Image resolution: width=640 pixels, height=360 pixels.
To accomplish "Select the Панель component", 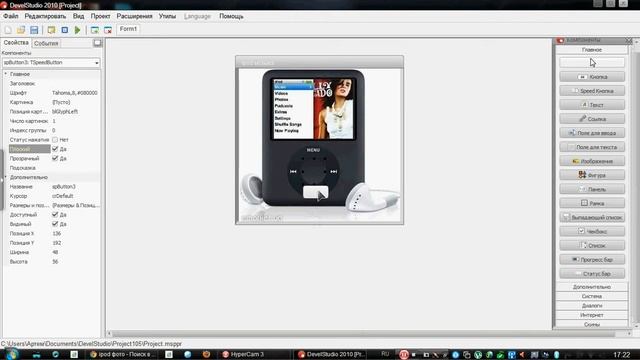I will point(592,189).
